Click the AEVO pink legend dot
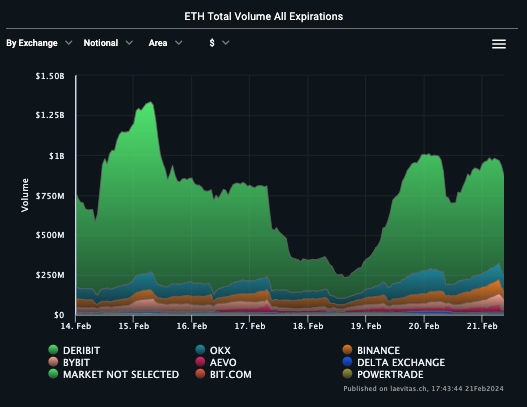 (200, 362)
